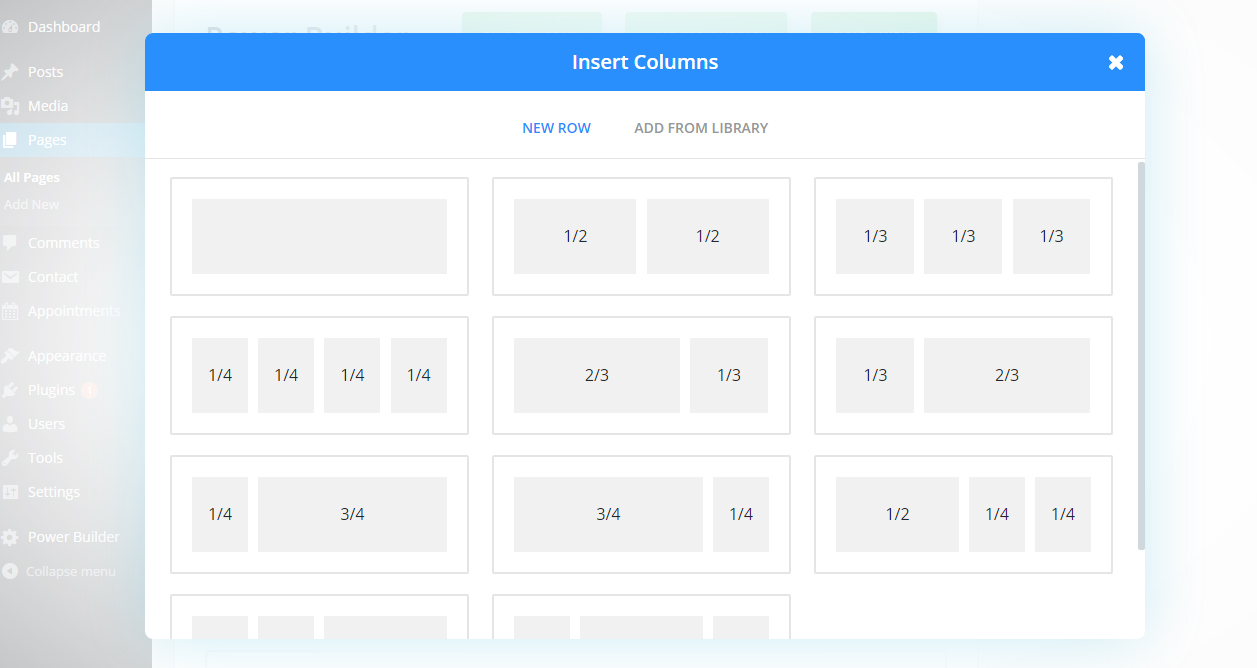Click the Comments speech bubble icon

(x=10, y=243)
